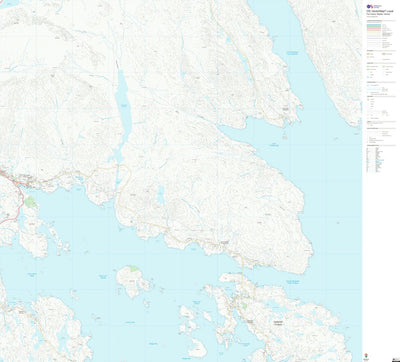Click the green patch on the southern island
Image resolution: width=400 pixels, height=362 pixels.
(245, 305)
